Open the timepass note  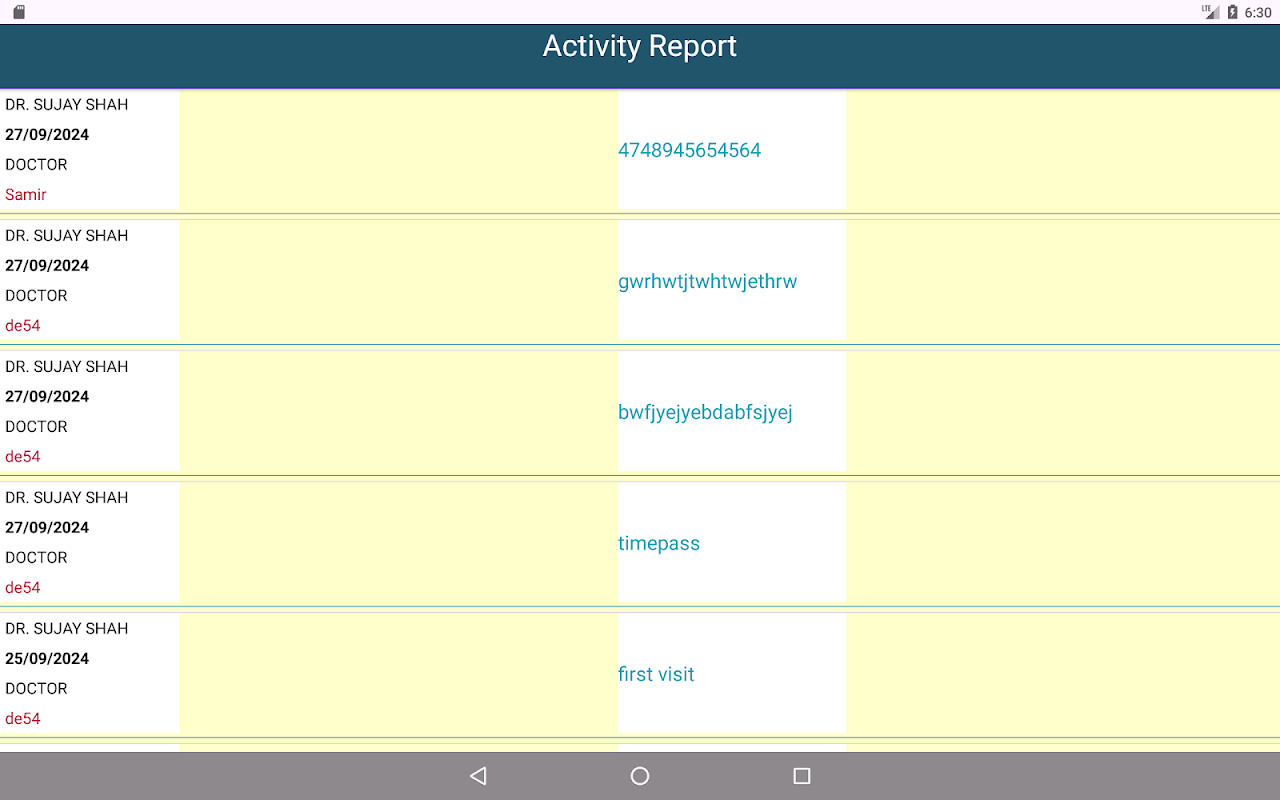point(659,543)
